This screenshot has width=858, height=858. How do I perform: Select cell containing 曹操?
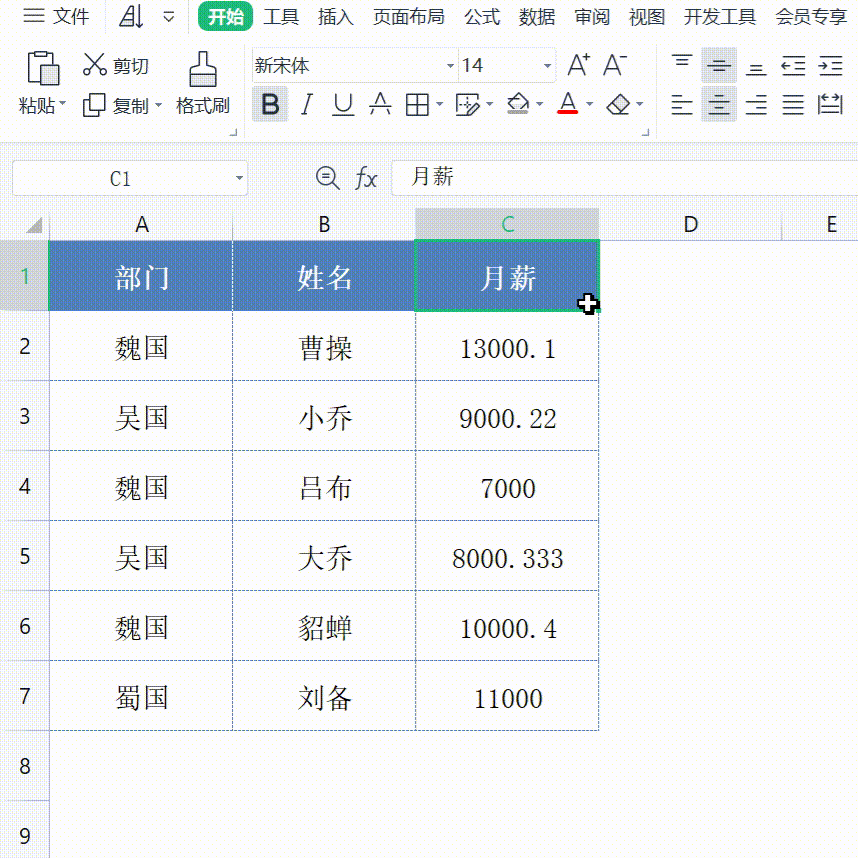[324, 346]
